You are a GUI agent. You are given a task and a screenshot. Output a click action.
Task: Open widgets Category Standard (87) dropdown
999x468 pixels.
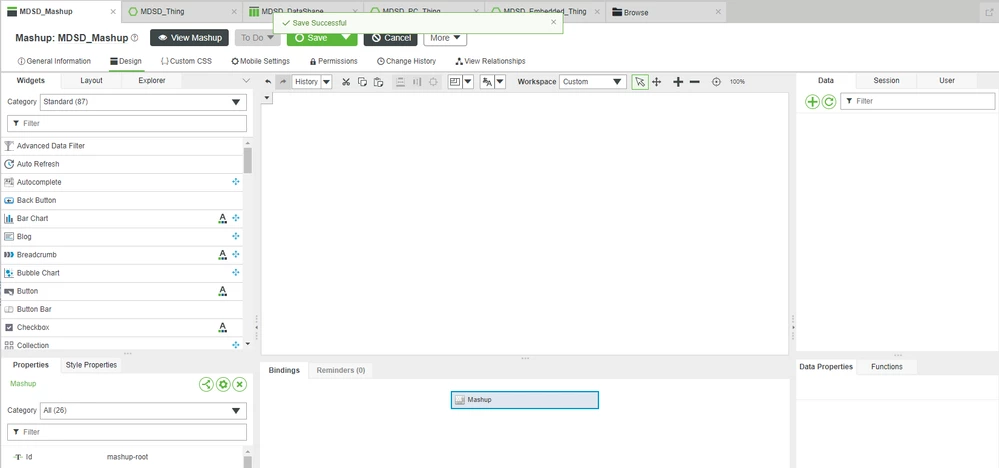click(143, 102)
